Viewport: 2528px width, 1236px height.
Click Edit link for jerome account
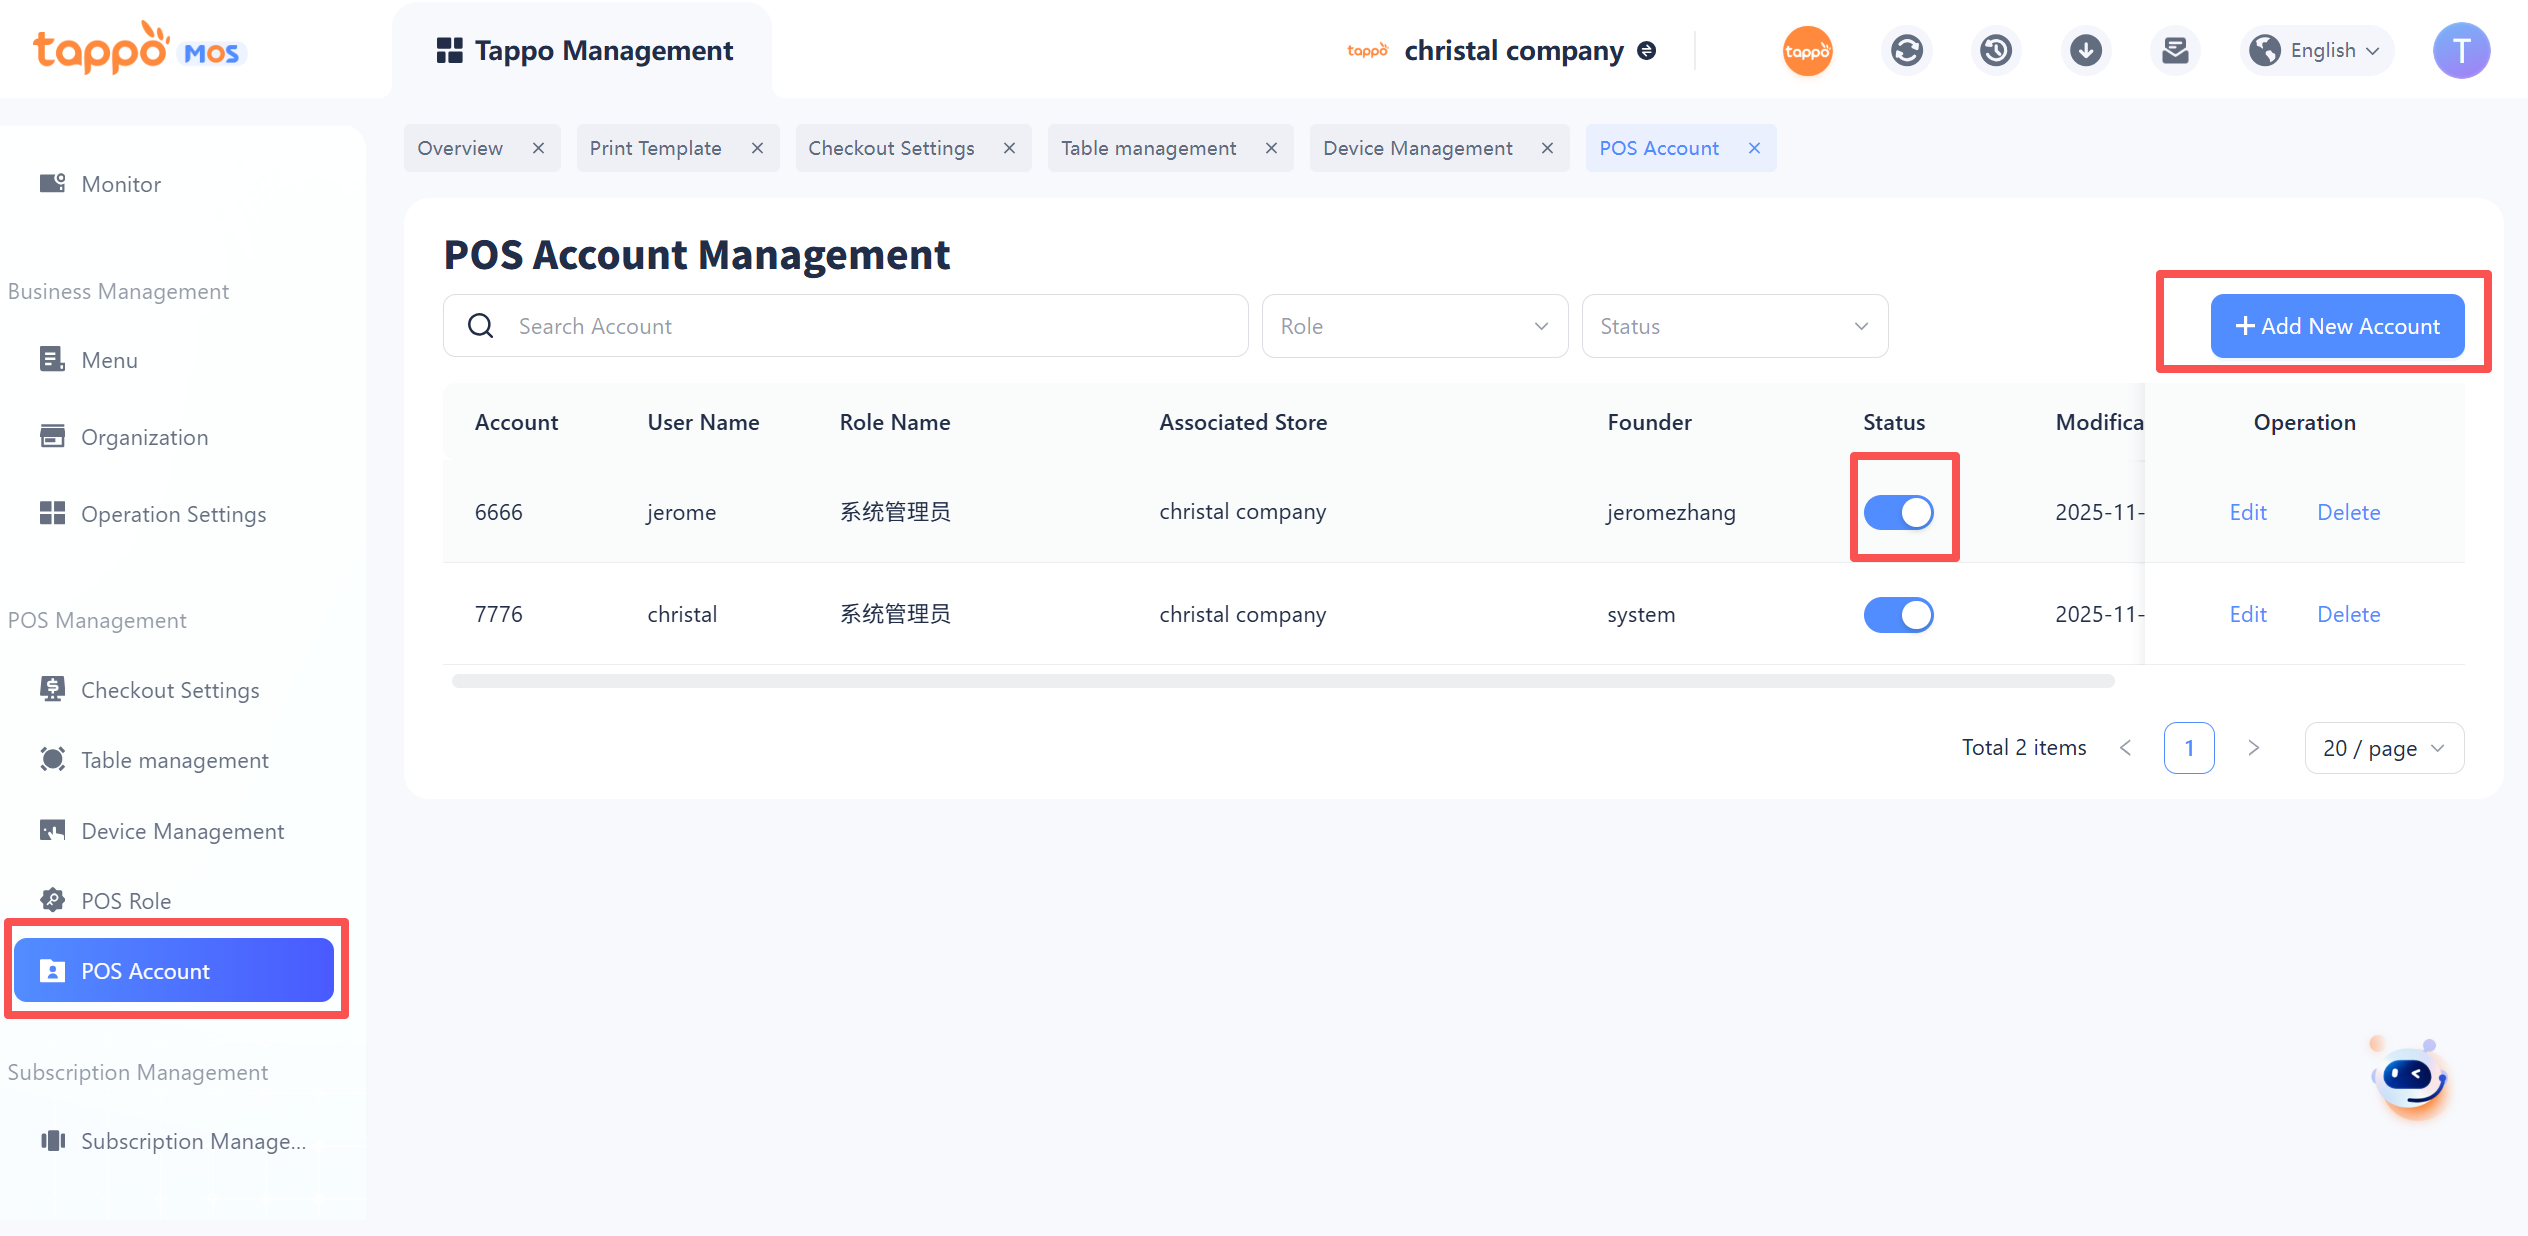(x=2248, y=512)
